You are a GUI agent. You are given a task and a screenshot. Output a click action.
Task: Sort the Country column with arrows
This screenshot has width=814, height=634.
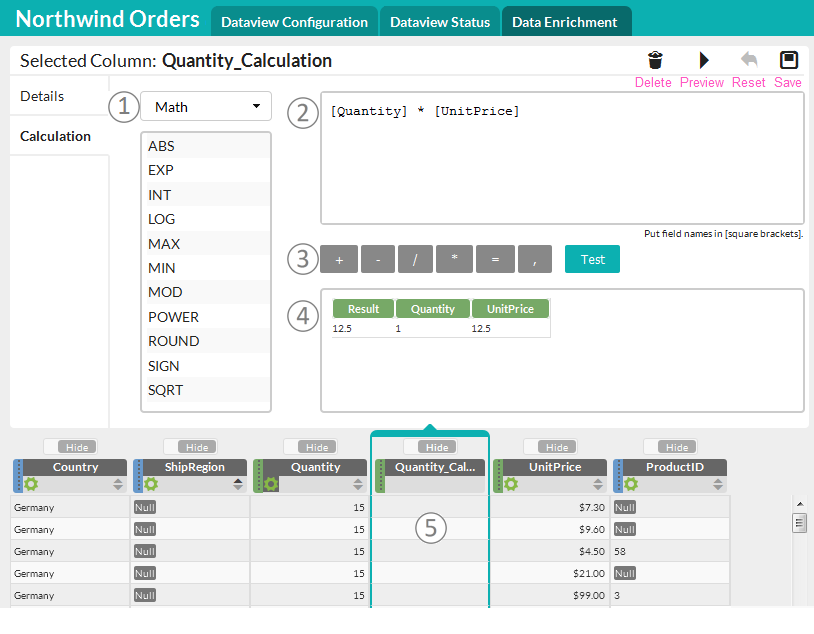pos(118,484)
